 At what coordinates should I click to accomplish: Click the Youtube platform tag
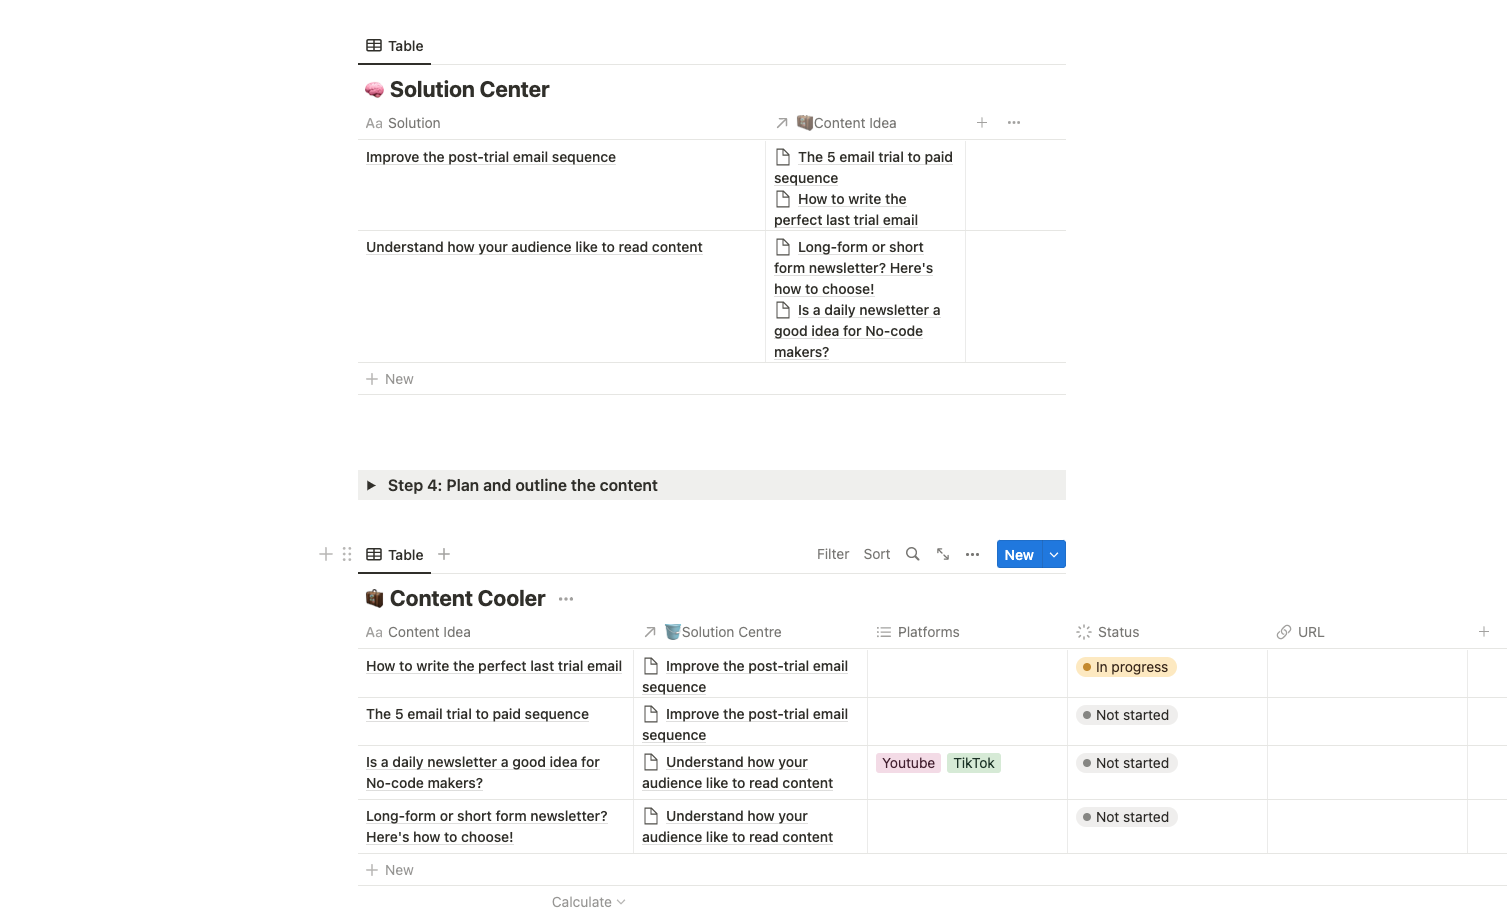(x=908, y=763)
